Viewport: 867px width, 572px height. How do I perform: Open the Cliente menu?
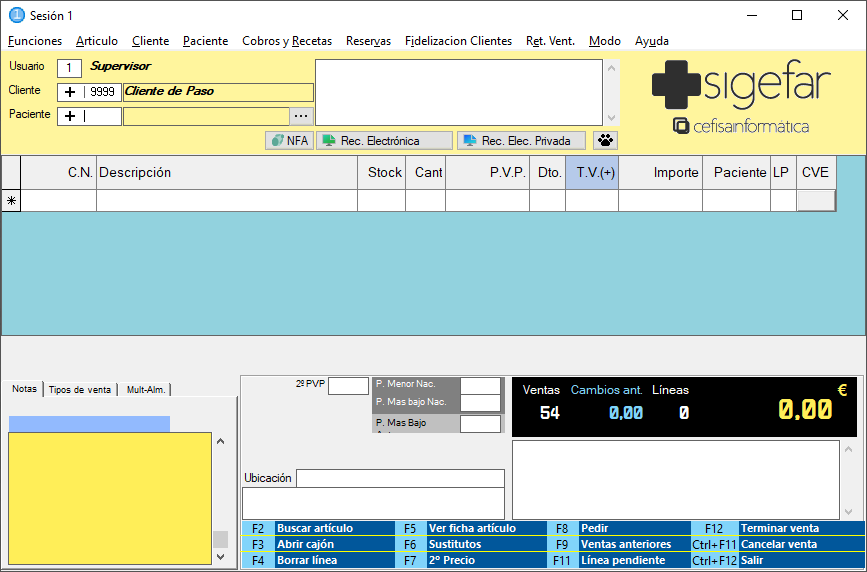[150, 41]
